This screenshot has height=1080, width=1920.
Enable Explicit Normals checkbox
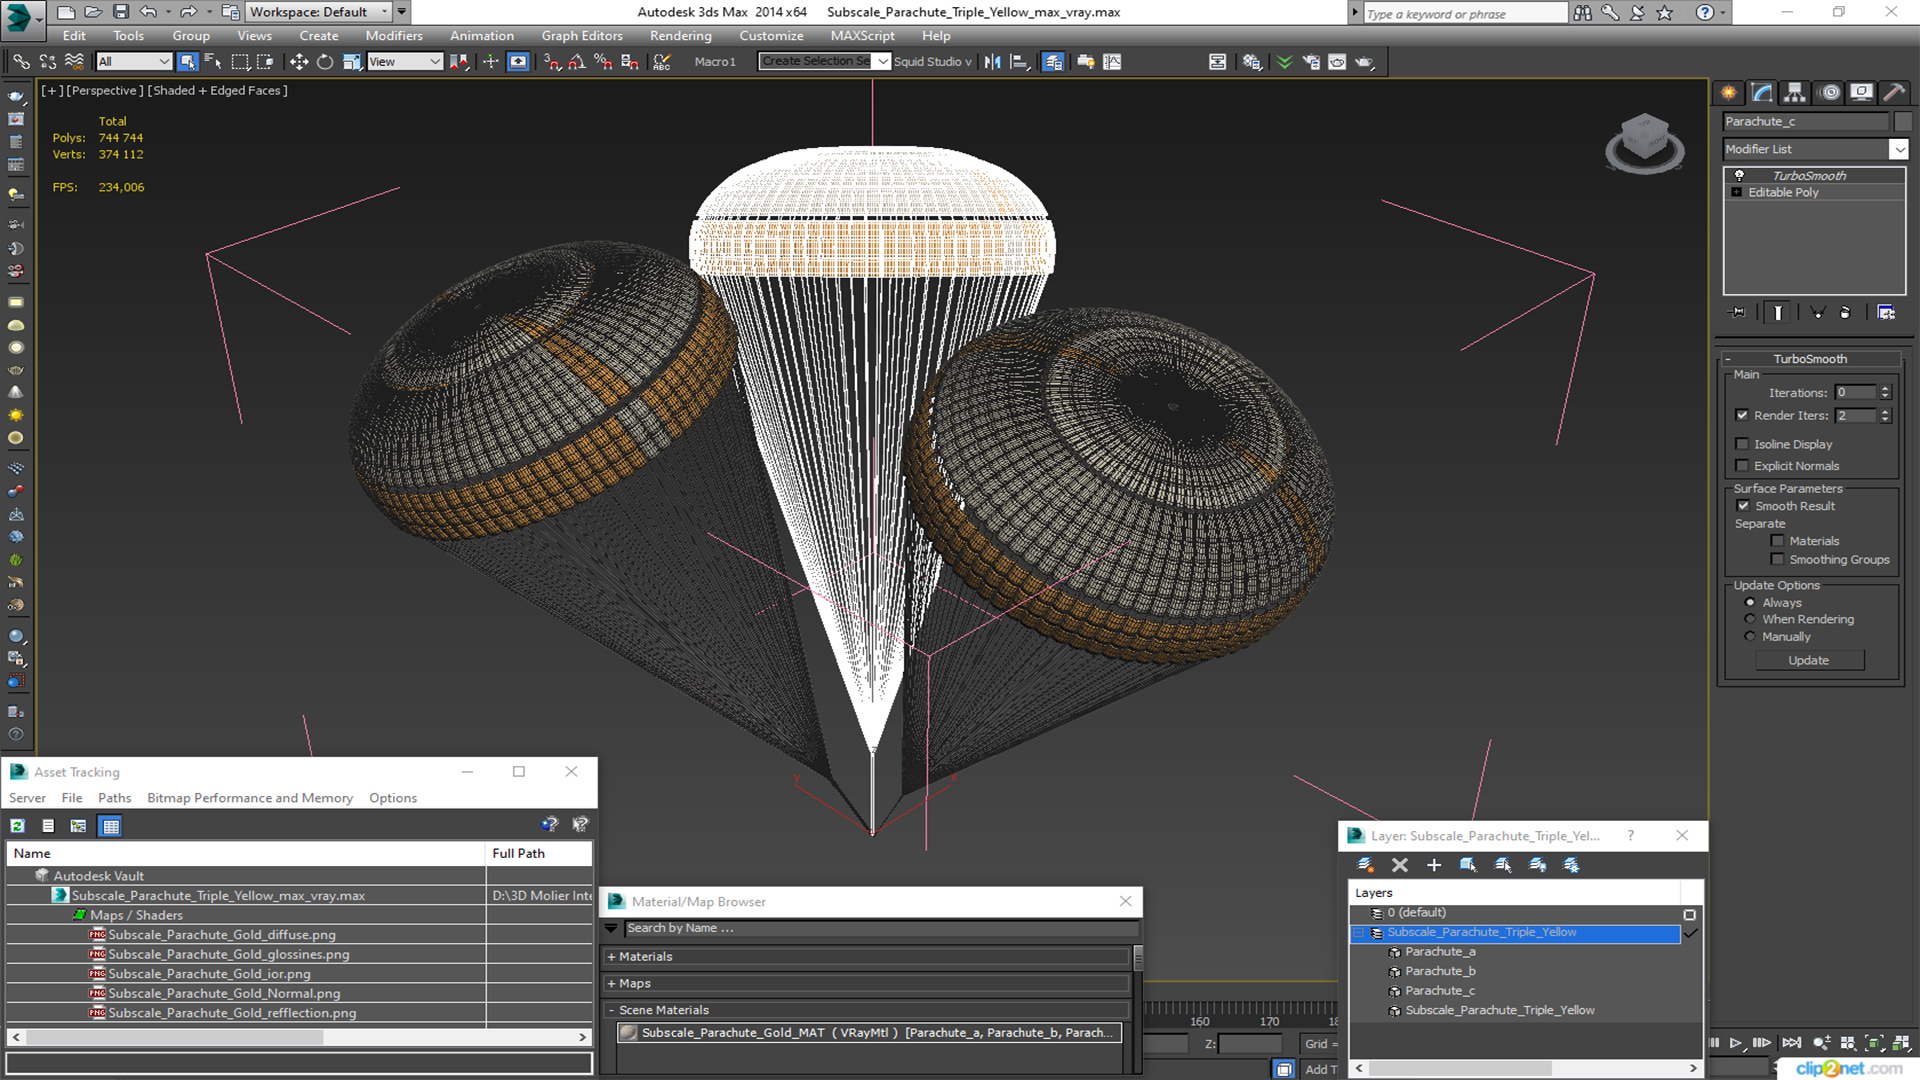(1742, 466)
